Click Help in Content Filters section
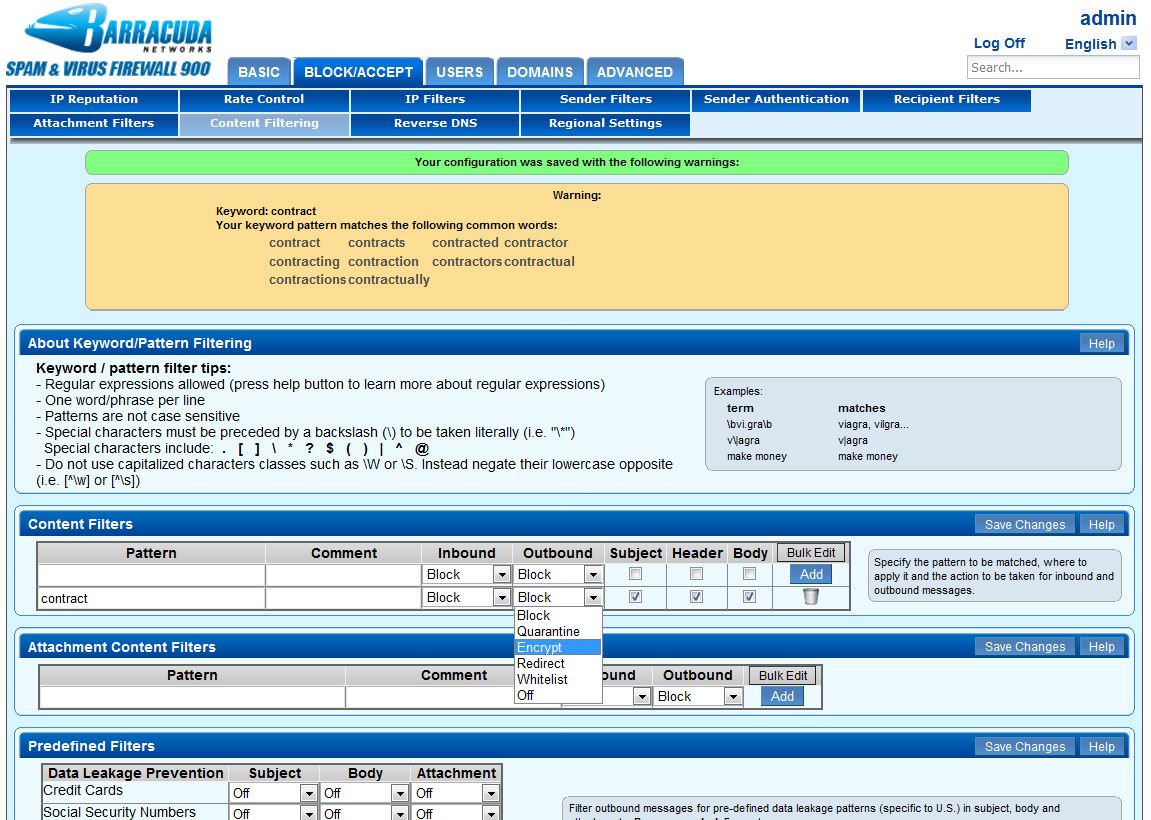The height and width of the screenshot is (820, 1151). coord(1101,525)
